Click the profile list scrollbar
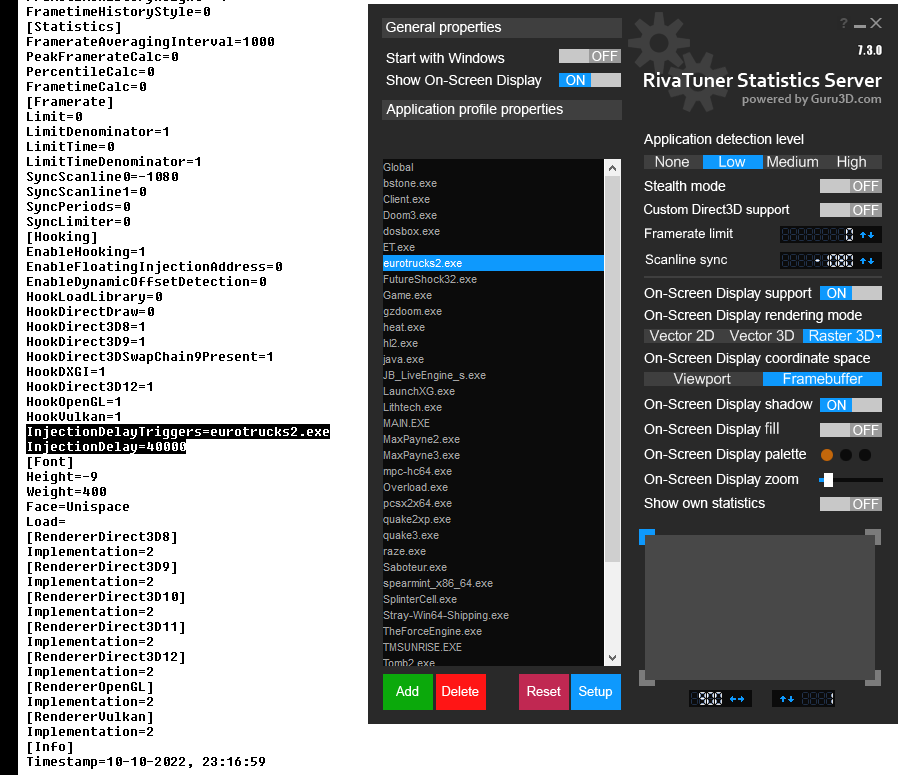Screen dimensions: 917x775 (x=612, y=368)
